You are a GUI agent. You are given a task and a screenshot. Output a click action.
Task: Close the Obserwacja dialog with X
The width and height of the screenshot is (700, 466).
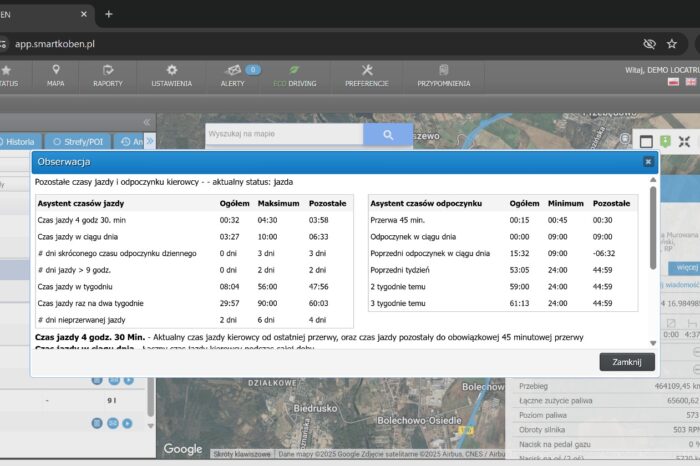click(648, 161)
